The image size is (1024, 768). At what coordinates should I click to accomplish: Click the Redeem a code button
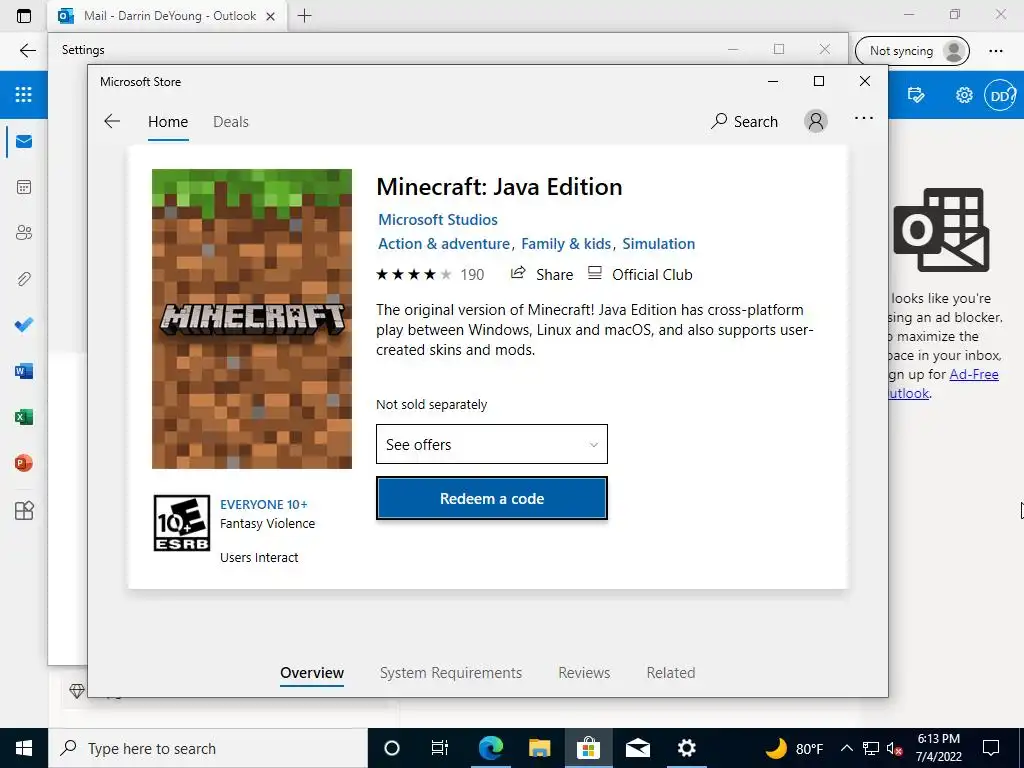tap(492, 498)
